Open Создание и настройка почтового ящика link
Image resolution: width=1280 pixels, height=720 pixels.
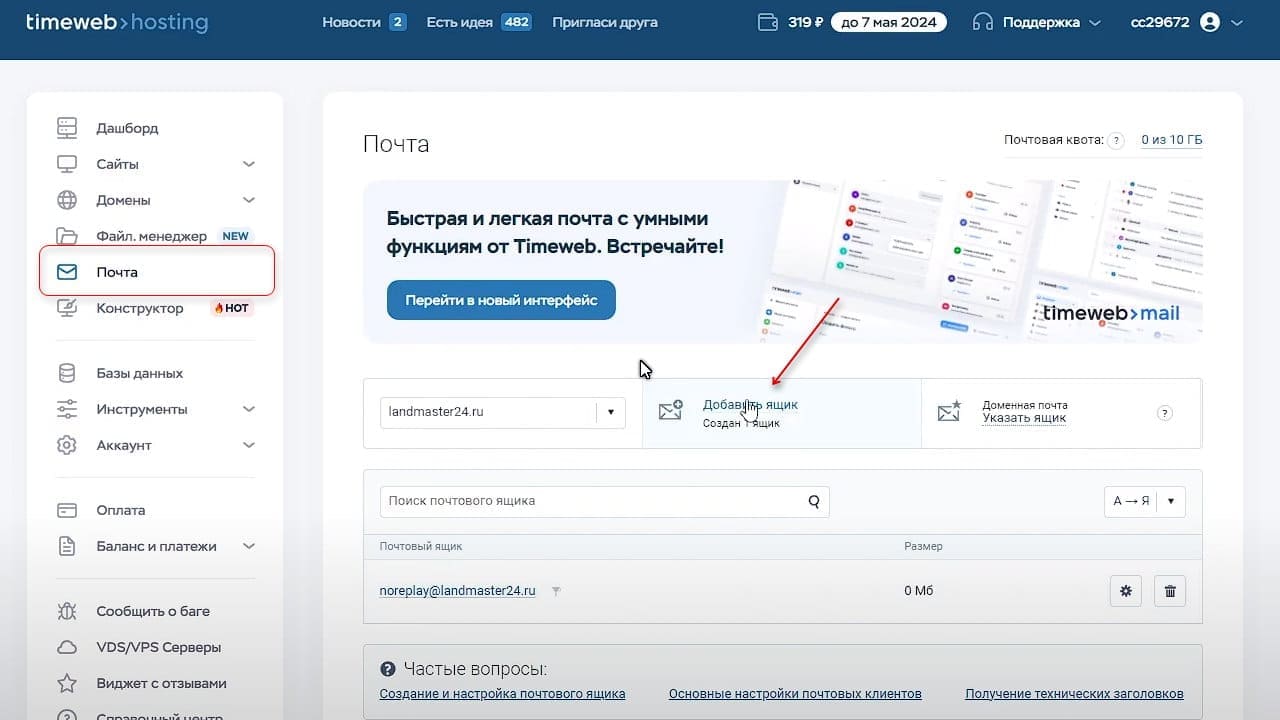503,694
